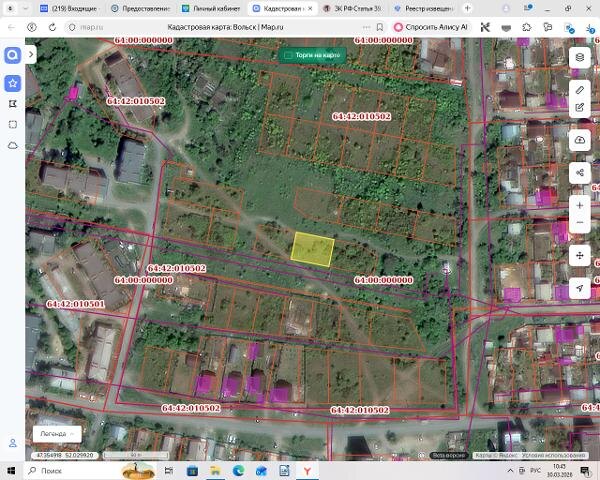Image resolution: width=600 pixels, height=480 pixels.
Task: Share the map view
Action: pos(580,173)
